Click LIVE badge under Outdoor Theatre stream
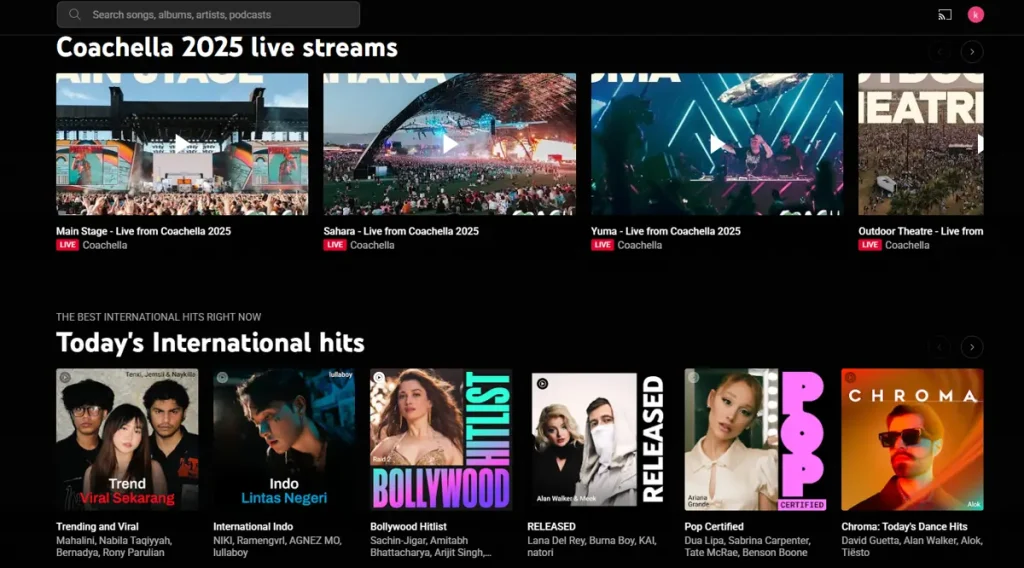Screen dimensions: 1024x568 click(x=870, y=245)
